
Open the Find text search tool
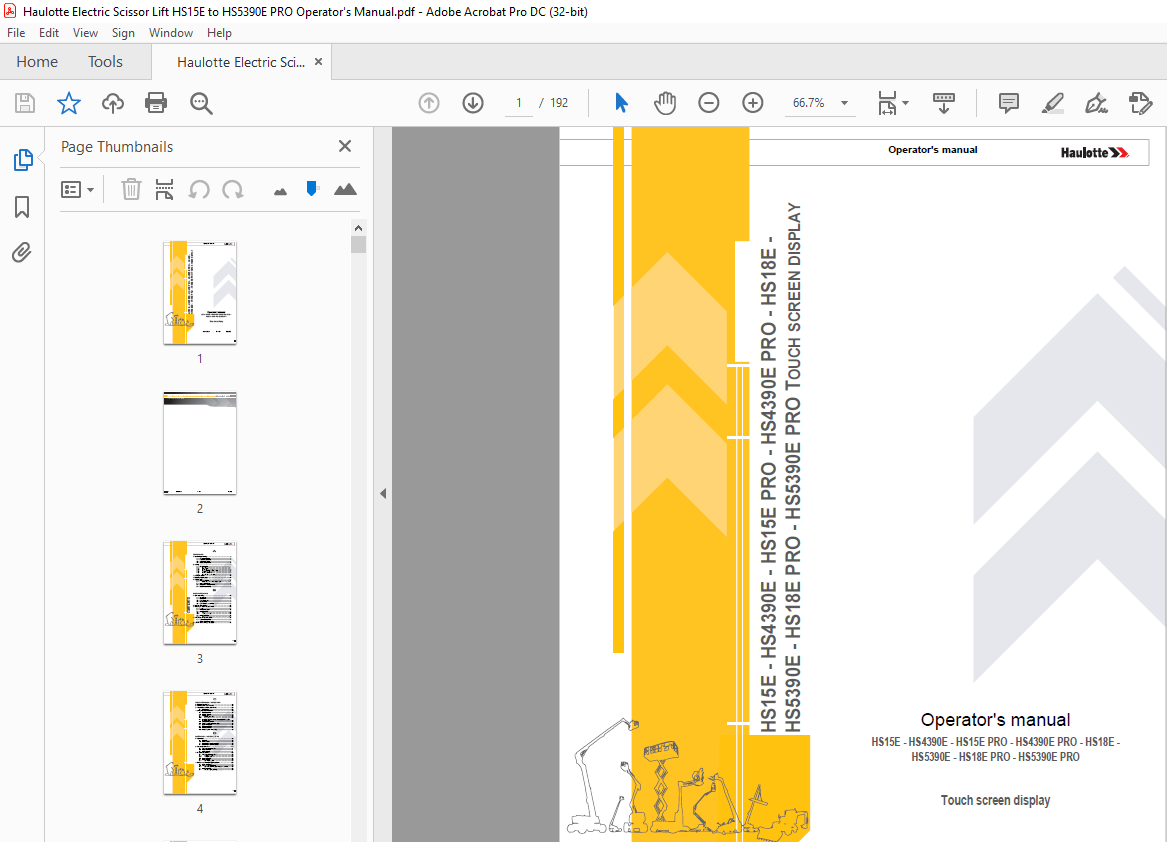(201, 103)
